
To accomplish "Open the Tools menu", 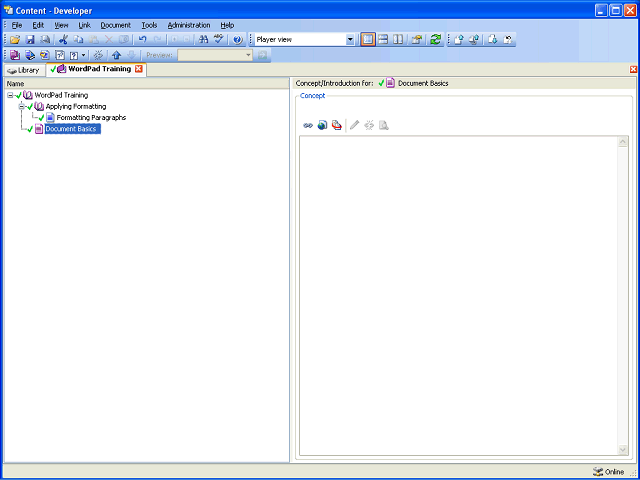I will (x=149, y=25).
